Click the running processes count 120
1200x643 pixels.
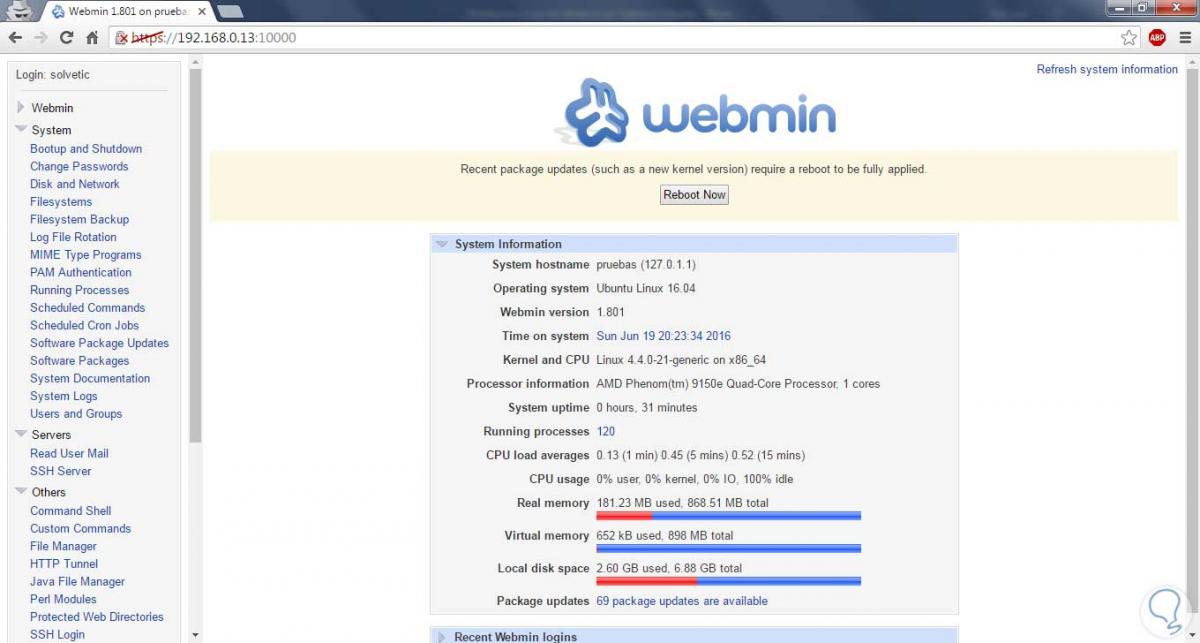605,432
